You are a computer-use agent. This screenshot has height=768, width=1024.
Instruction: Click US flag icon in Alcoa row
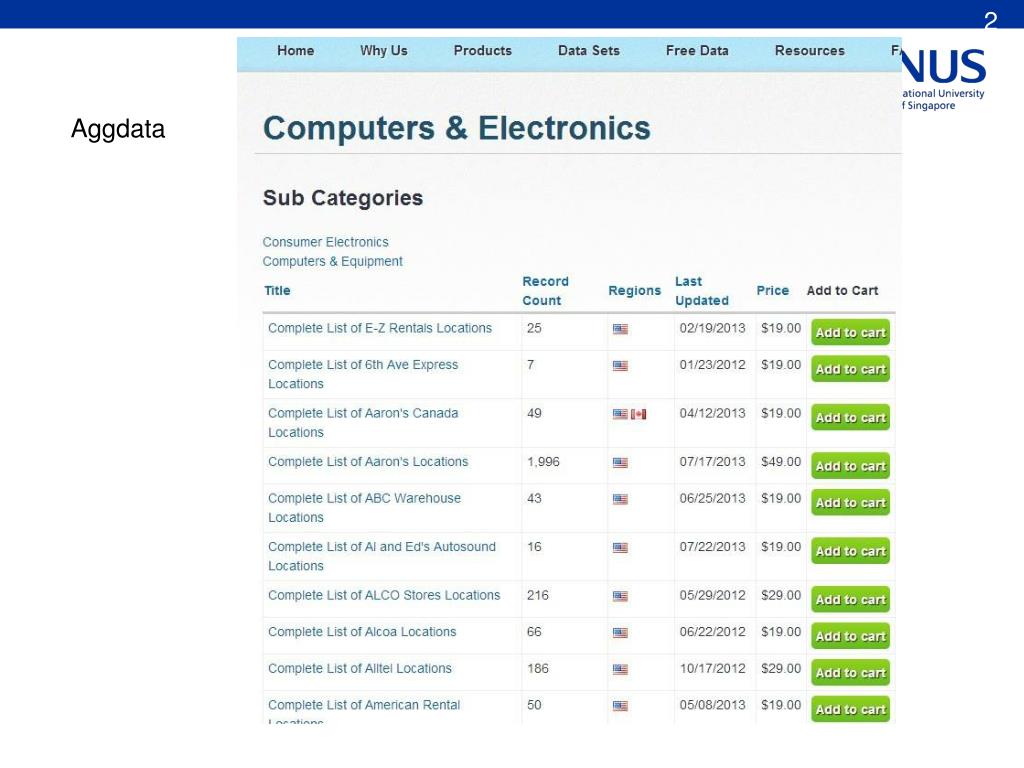click(620, 633)
